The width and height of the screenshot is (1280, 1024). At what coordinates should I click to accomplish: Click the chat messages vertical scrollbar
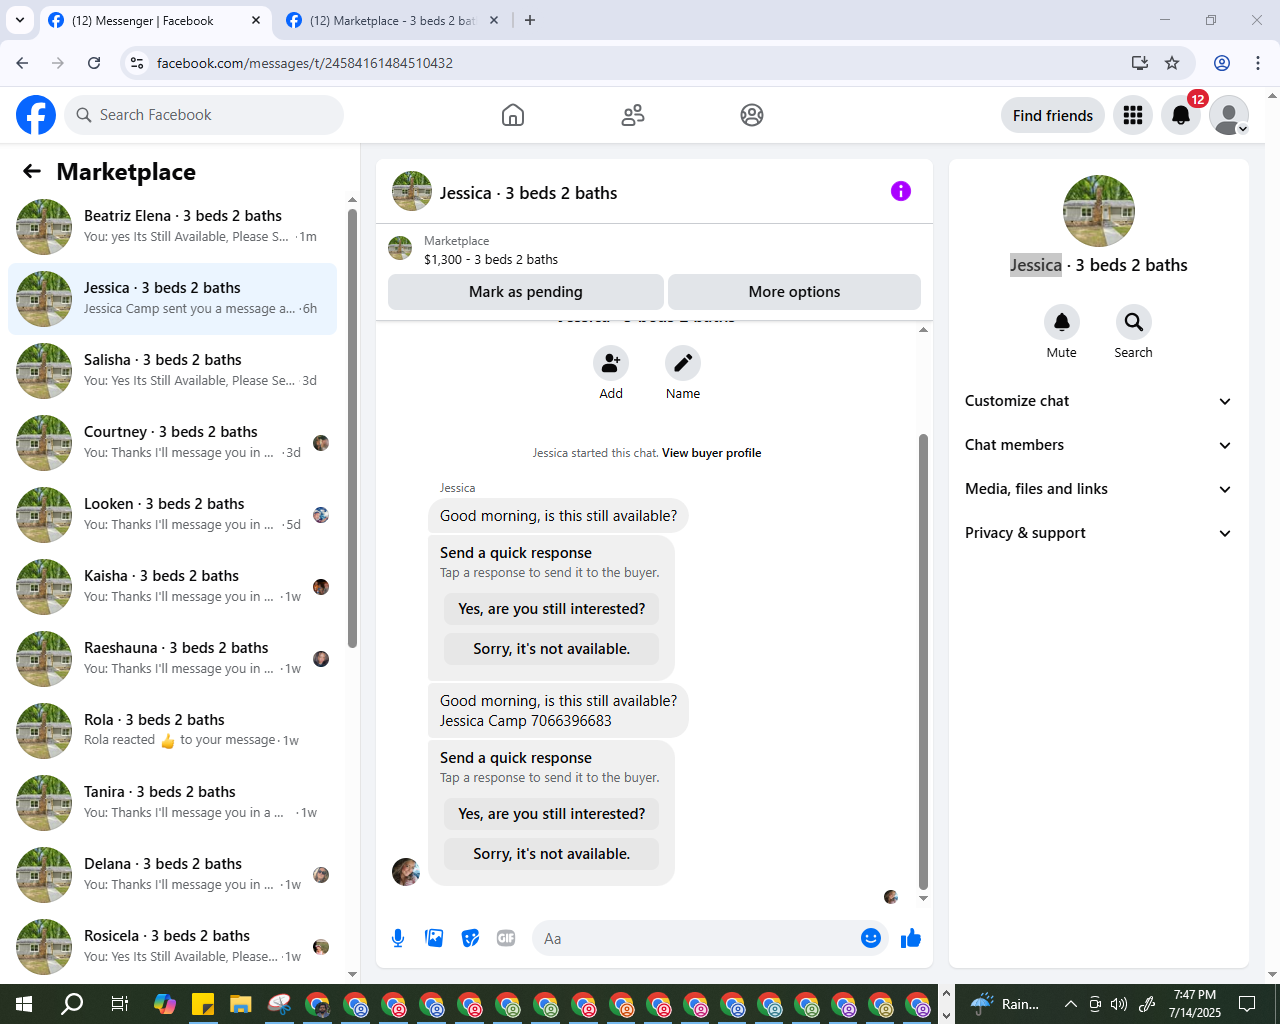coord(923,660)
